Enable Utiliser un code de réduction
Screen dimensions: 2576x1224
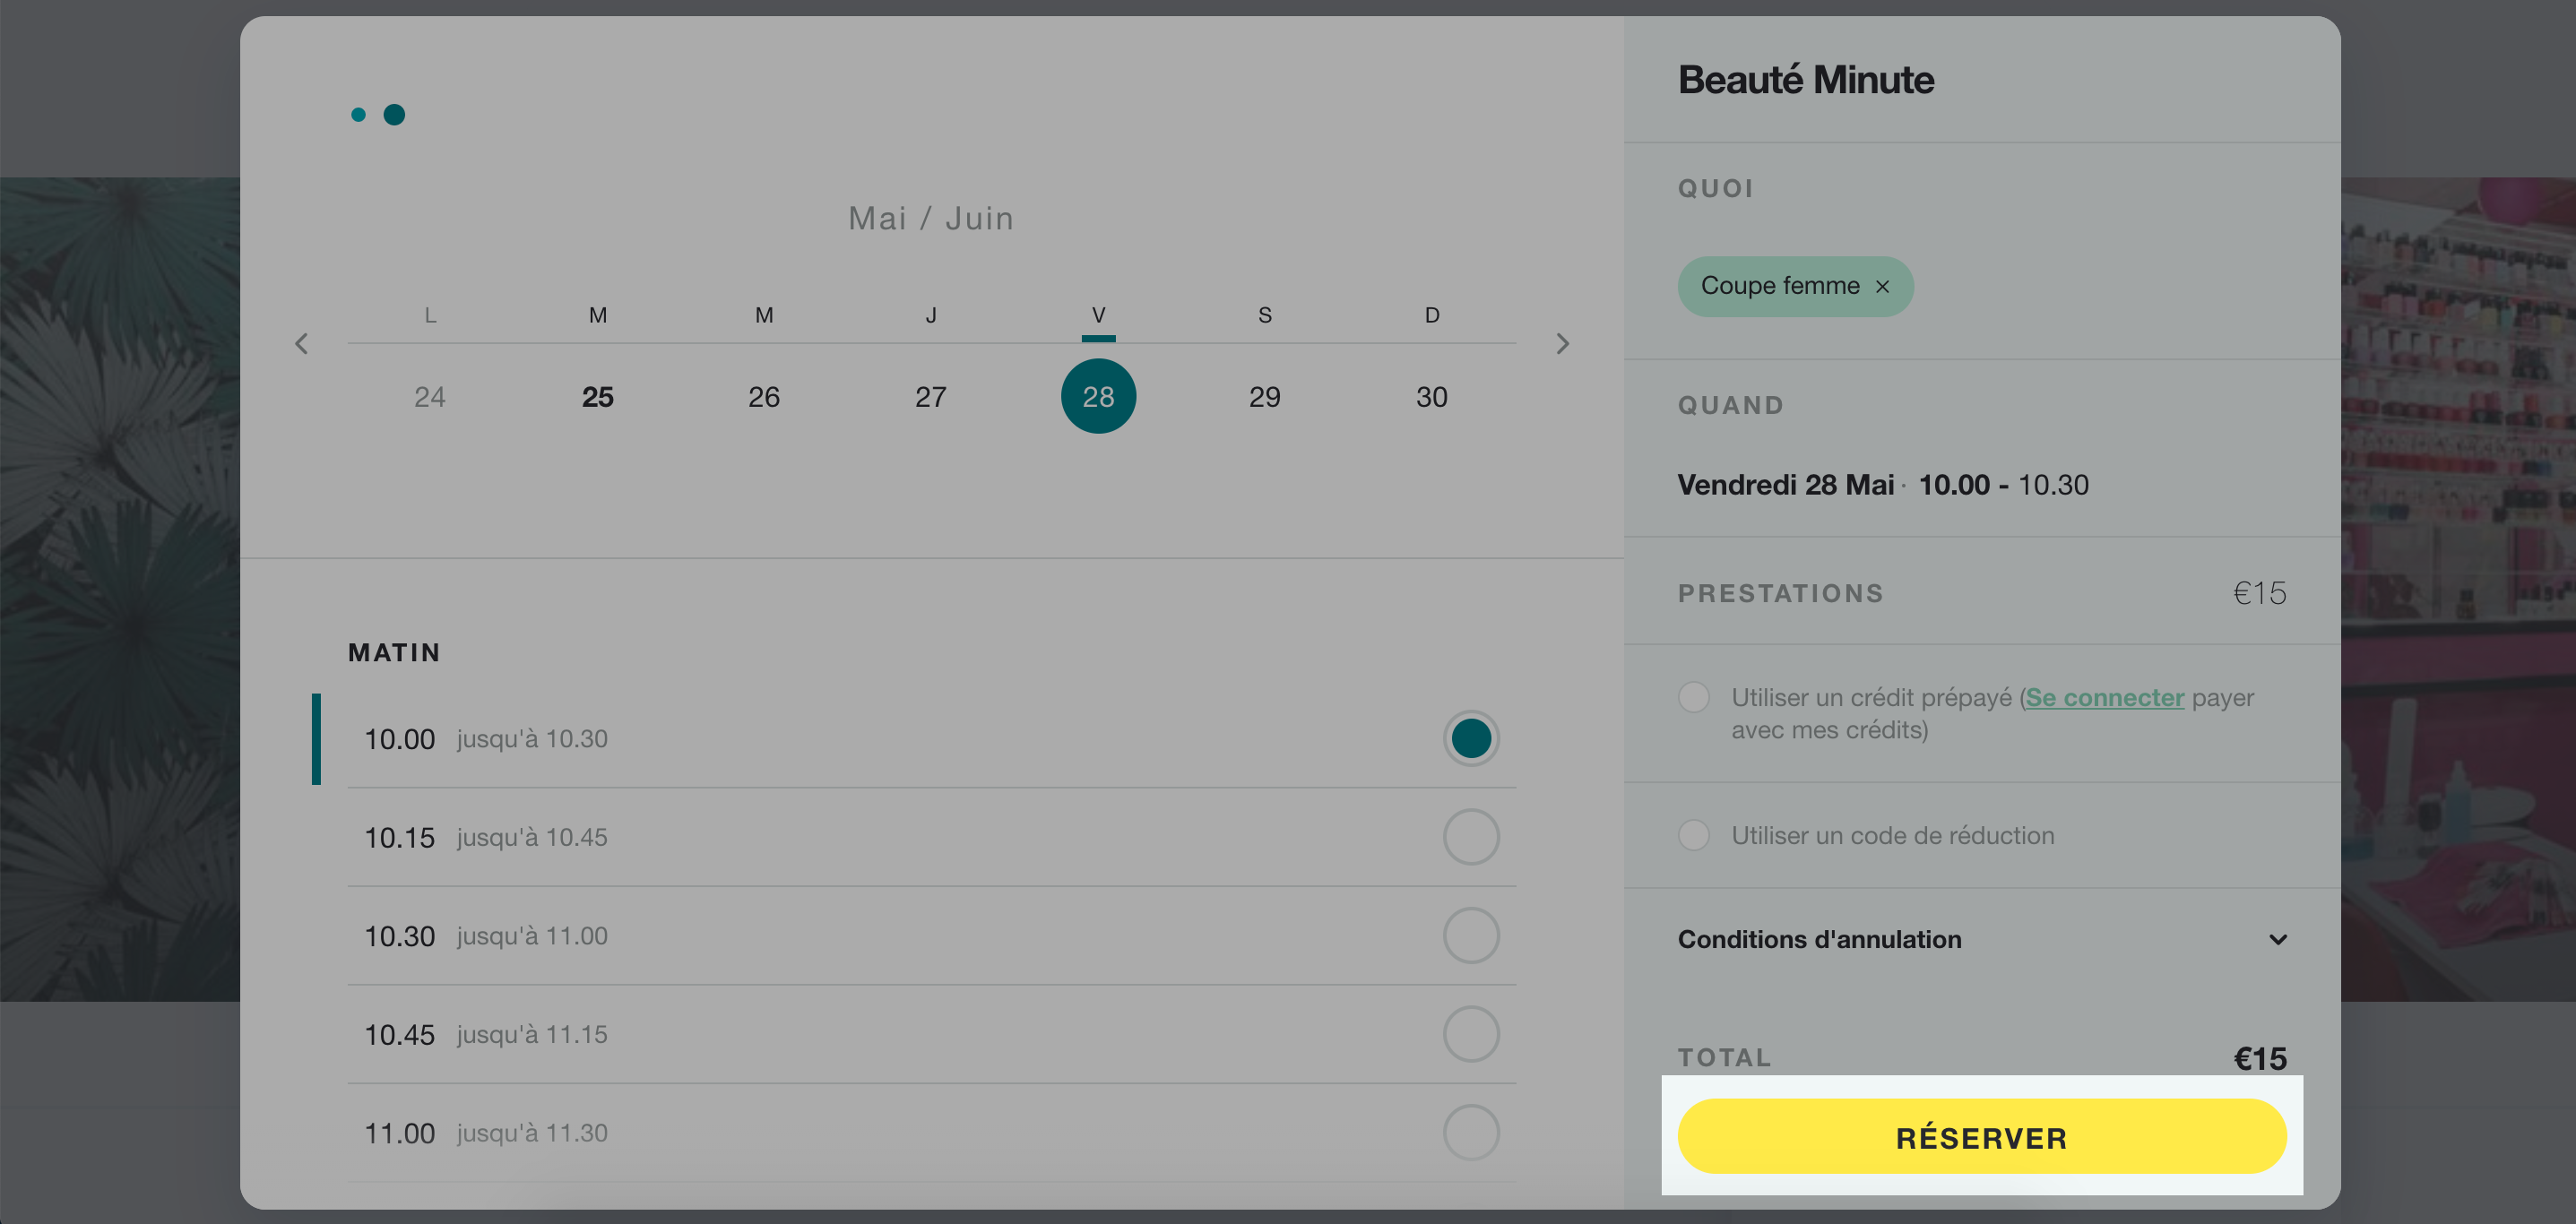tap(1693, 835)
